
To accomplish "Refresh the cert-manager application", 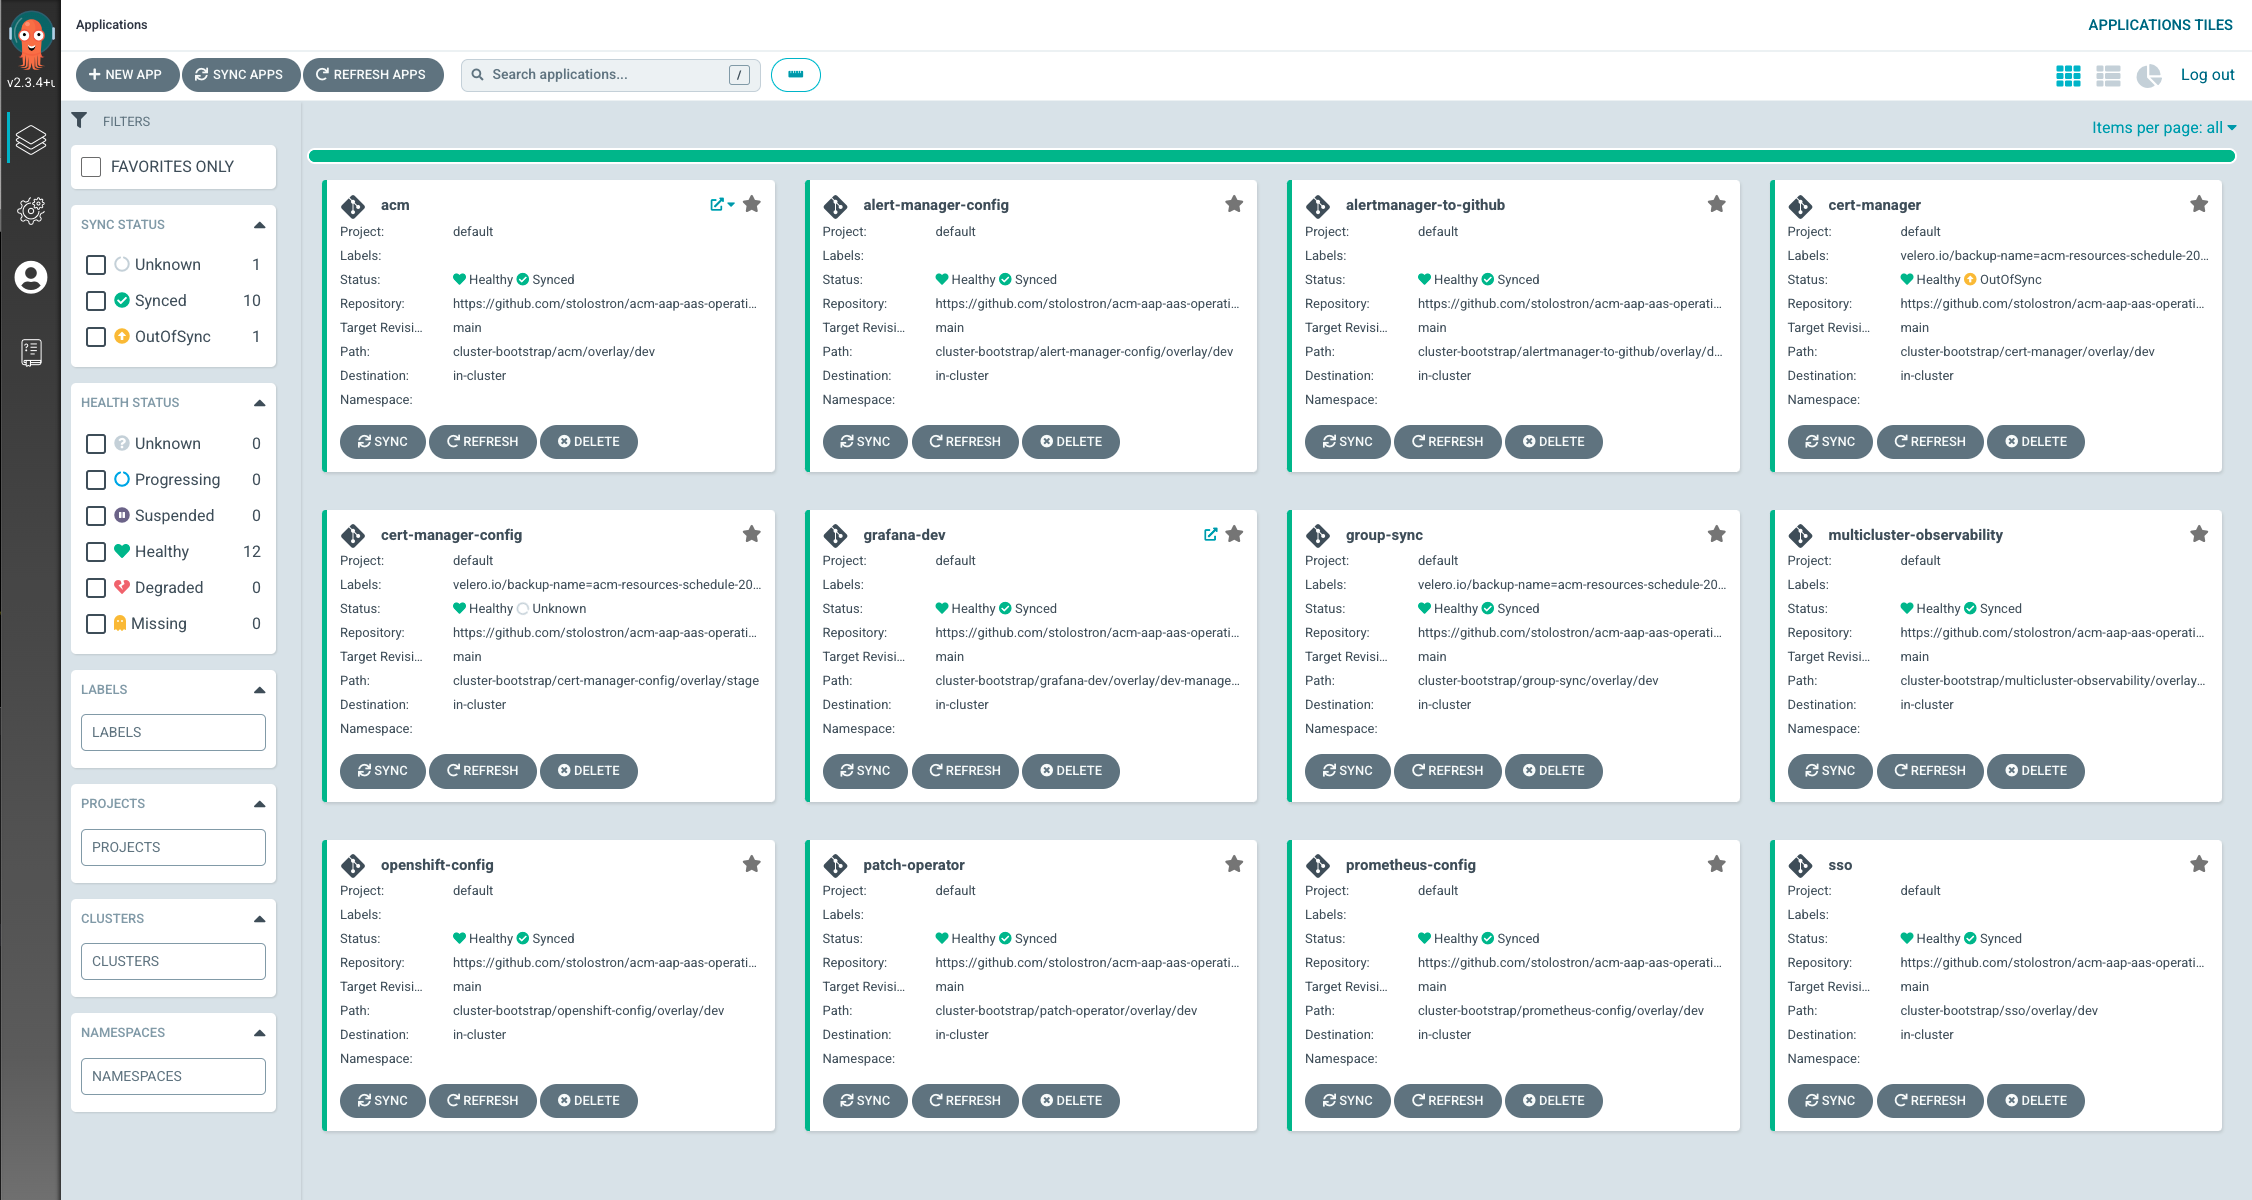I will pos(1930,442).
